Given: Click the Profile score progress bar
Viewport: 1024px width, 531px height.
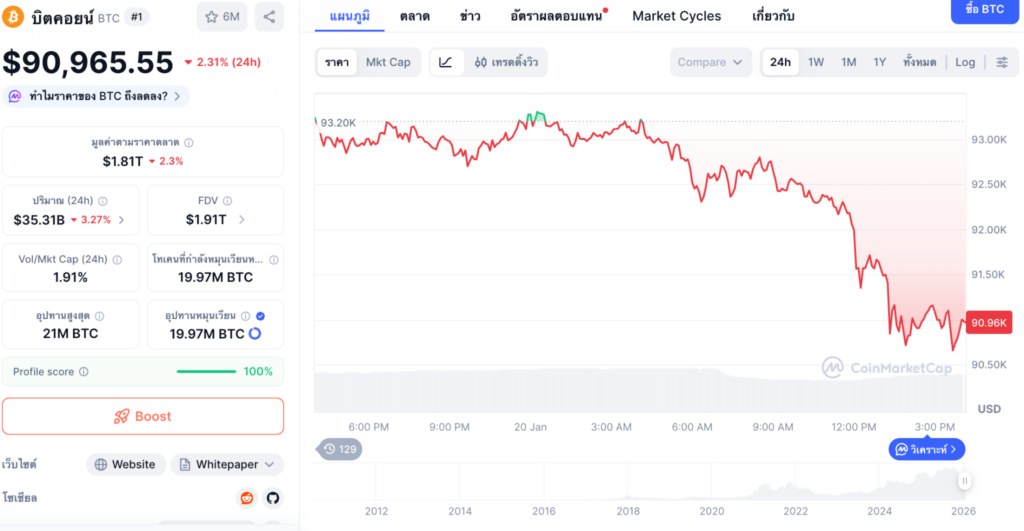Looking at the screenshot, I should click(206, 372).
